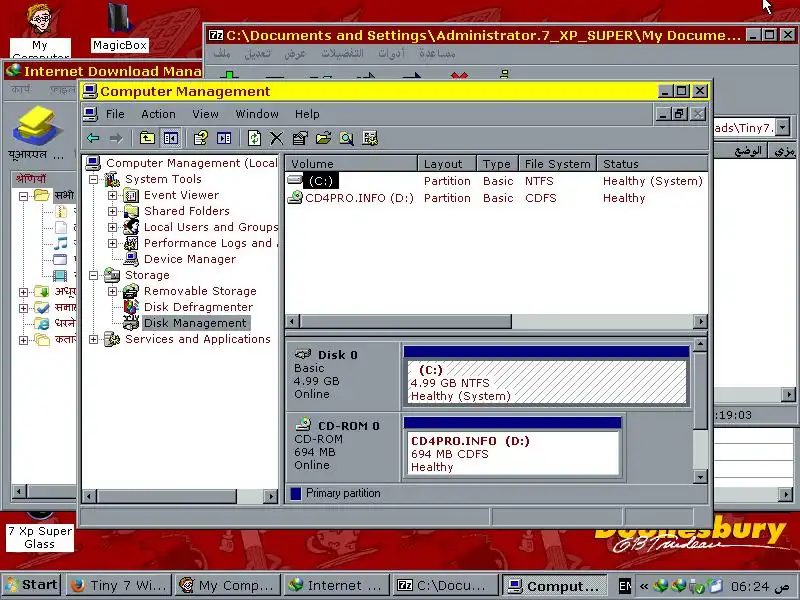This screenshot has height=600, width=800.
Task: Open the File menu
Action: 115,114
